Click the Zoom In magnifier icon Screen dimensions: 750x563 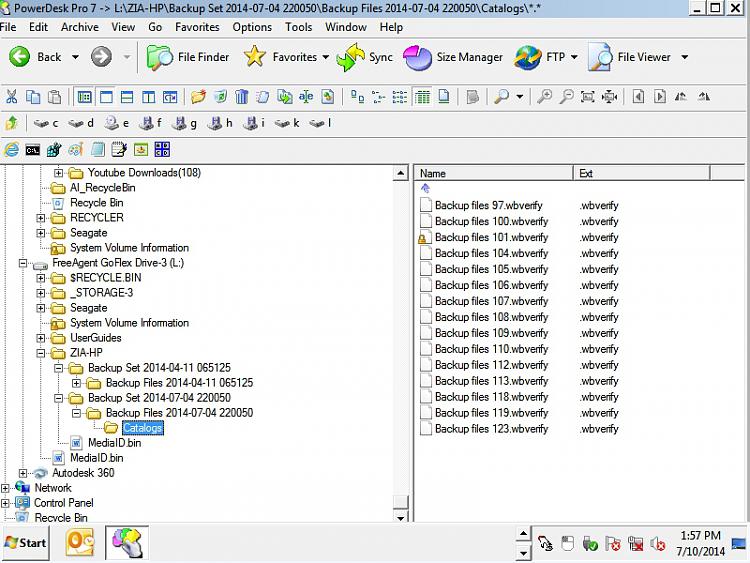[544, 97]
